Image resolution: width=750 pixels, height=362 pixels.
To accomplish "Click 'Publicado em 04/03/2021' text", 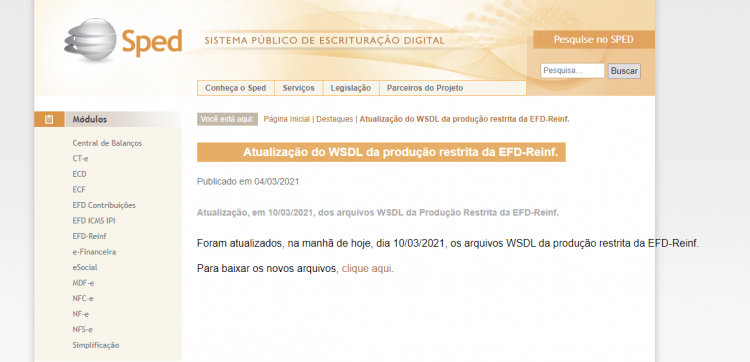I will point(248,182).
